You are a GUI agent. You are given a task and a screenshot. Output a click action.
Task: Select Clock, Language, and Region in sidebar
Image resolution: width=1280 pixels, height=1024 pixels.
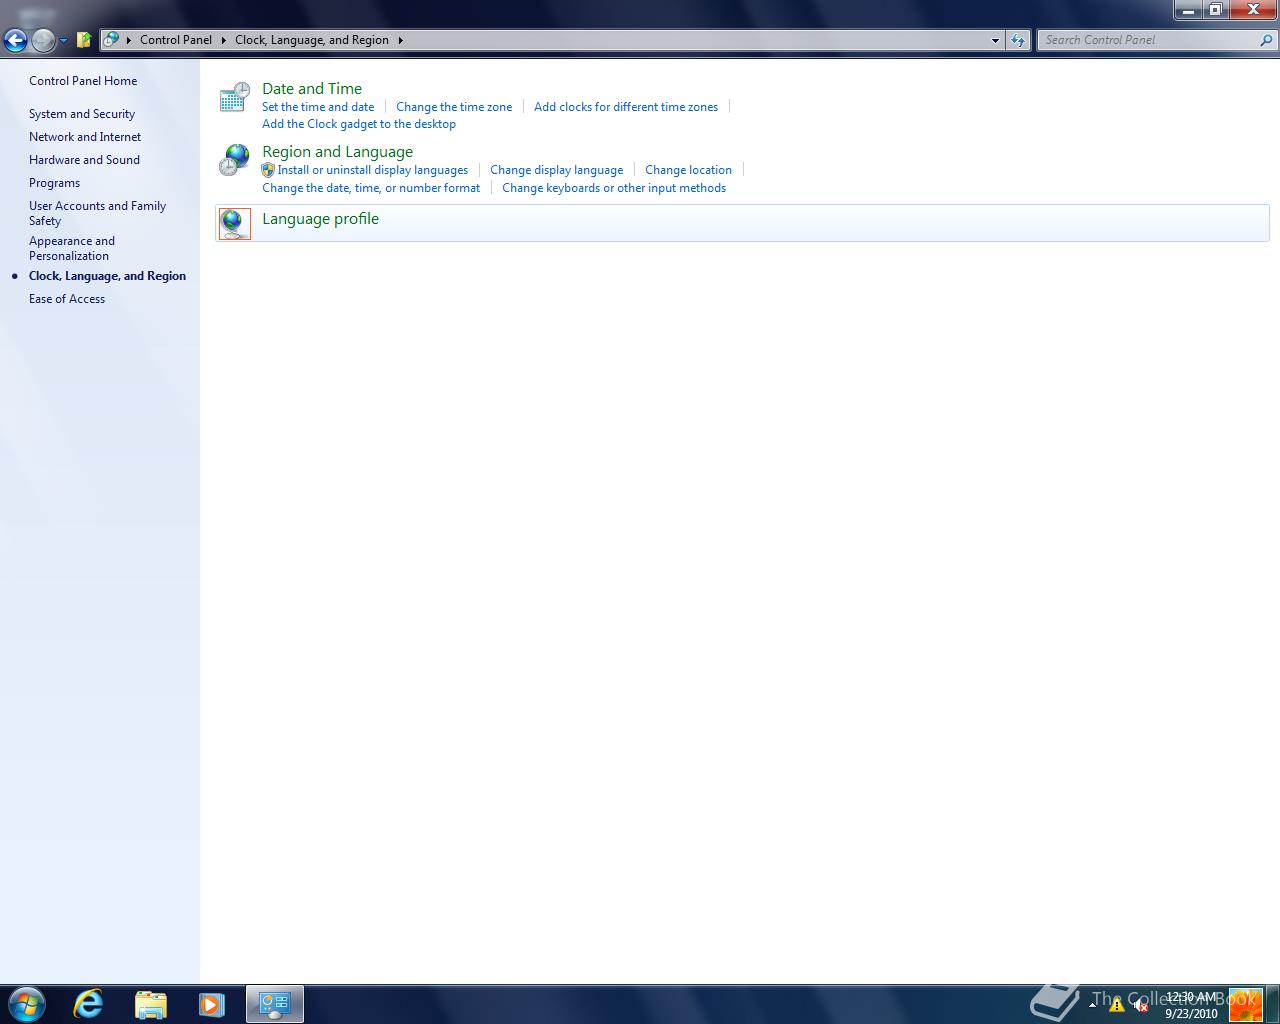coord(107,276)
